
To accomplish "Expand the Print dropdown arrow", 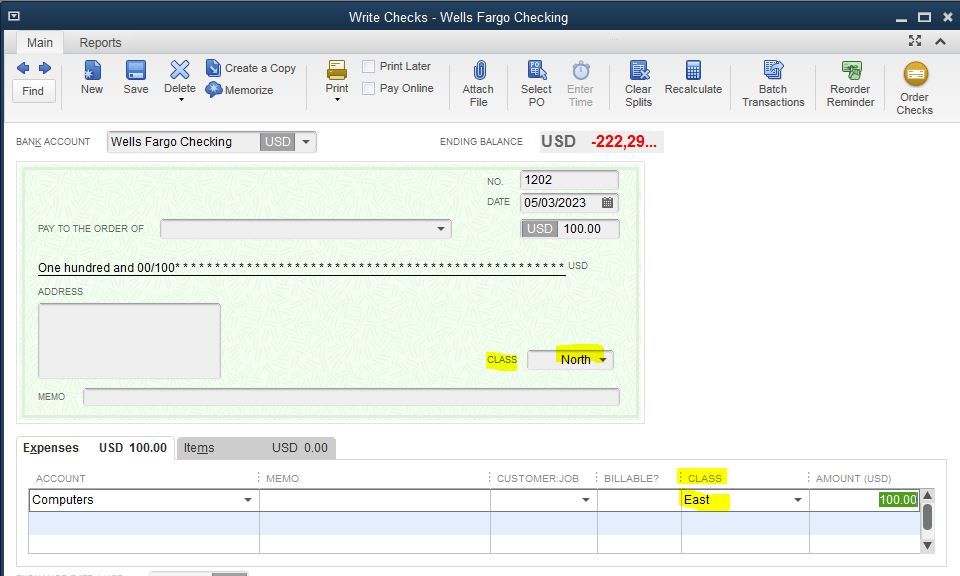I will [337, 99].
